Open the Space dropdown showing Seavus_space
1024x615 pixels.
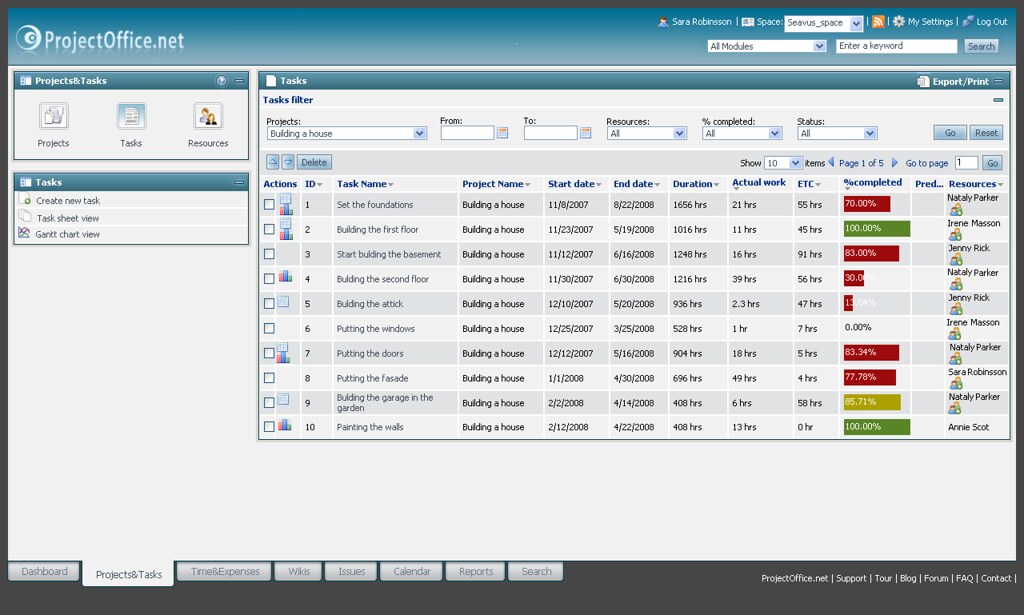click(822, 22)
